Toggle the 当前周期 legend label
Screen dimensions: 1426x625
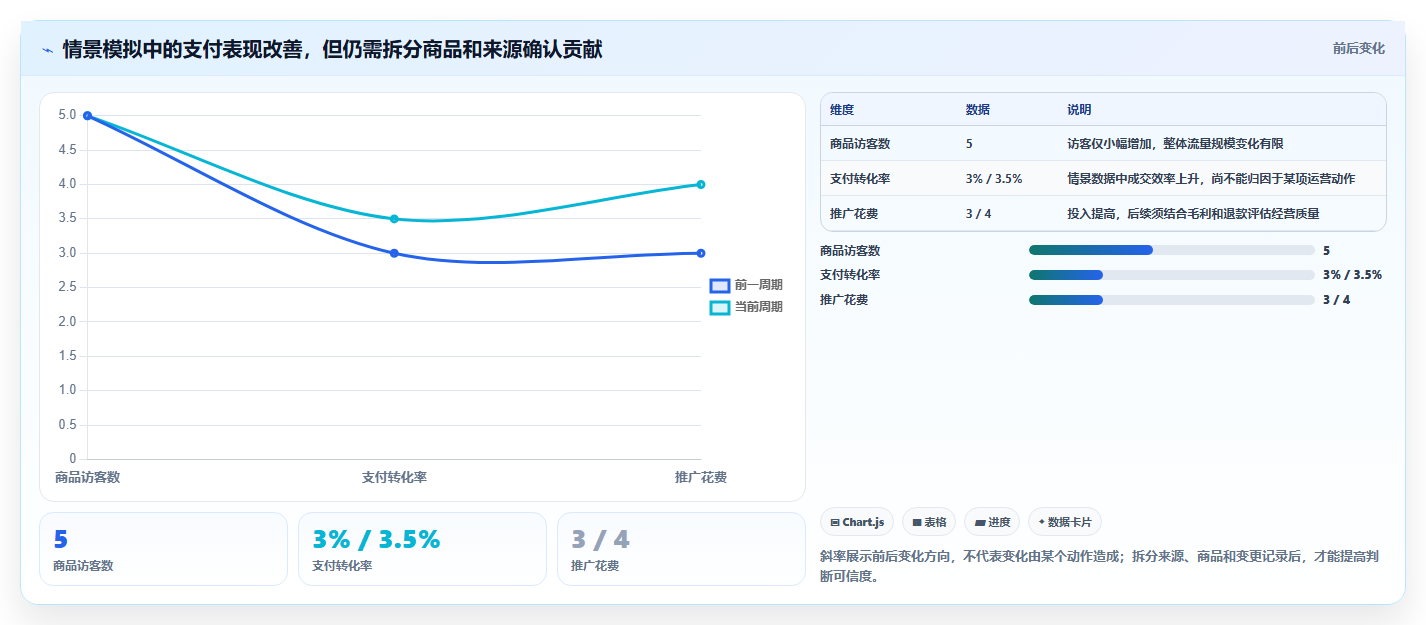(759, 307)
